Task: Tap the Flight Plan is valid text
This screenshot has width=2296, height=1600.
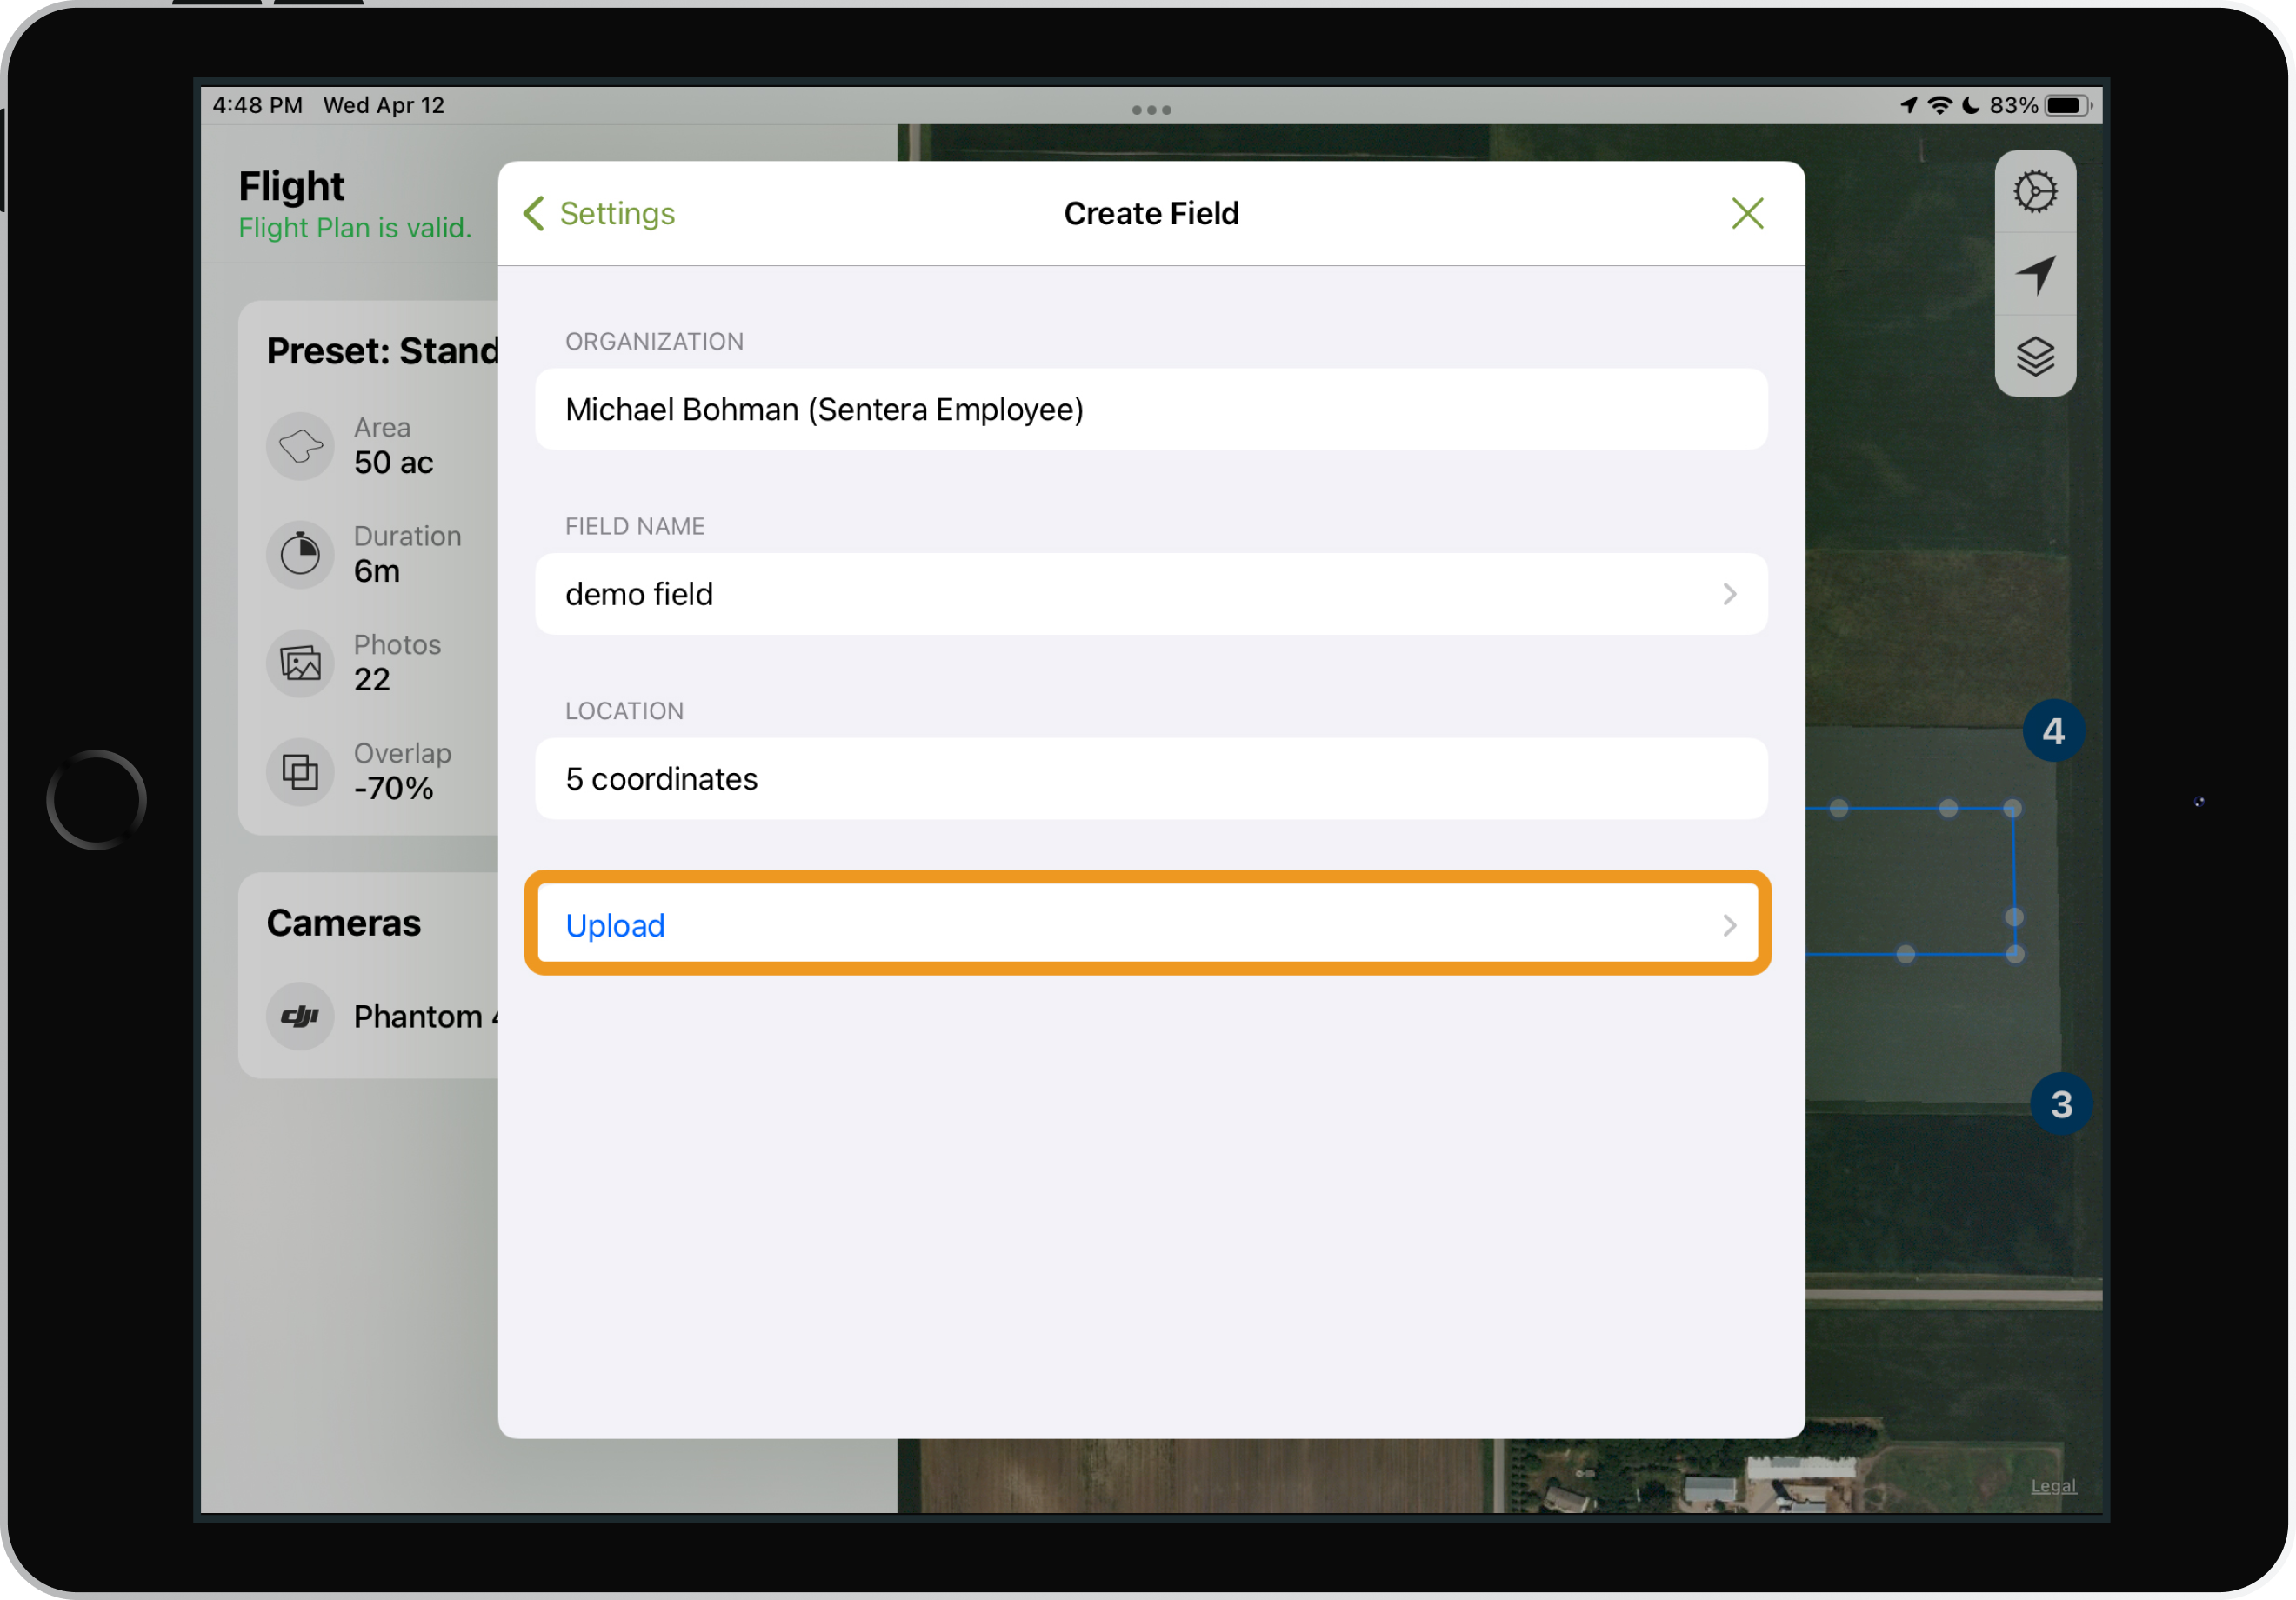Action: click(354, 228)
